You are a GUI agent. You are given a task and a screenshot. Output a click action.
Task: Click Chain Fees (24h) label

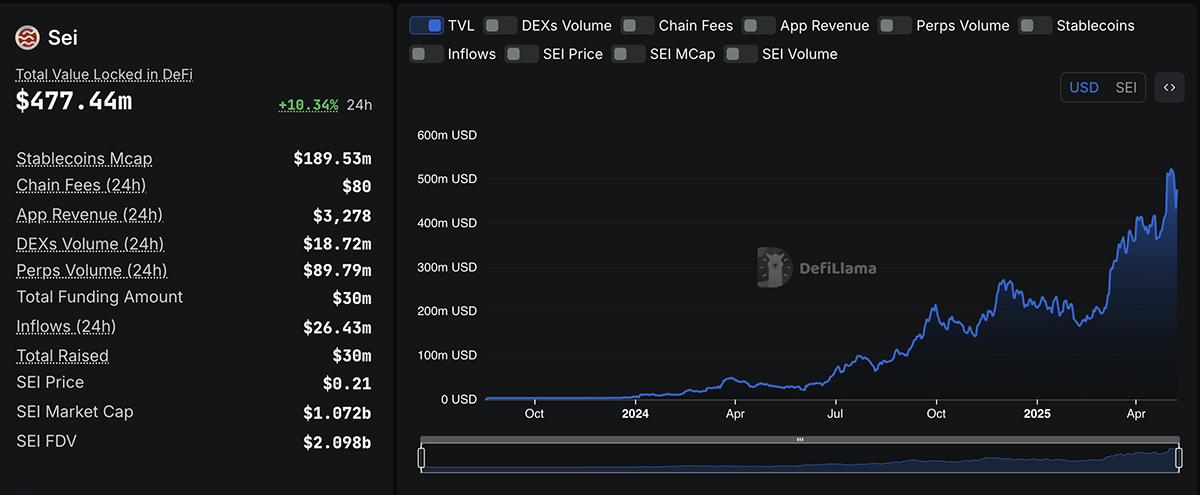(81, 185)
